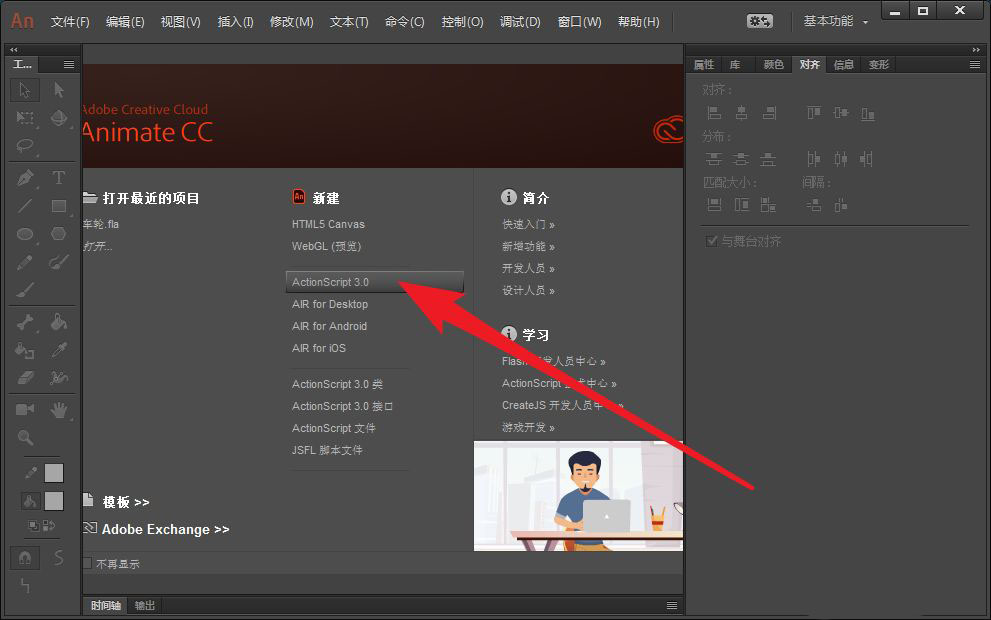Select the PolyStar hexagon tool
Screen dimensions: 991x620
tap(59, 234)
